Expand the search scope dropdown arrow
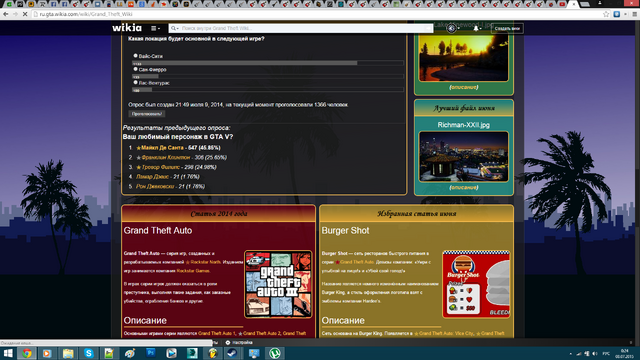The height and width of the screenshot is (360, 640). click(175, 29)
